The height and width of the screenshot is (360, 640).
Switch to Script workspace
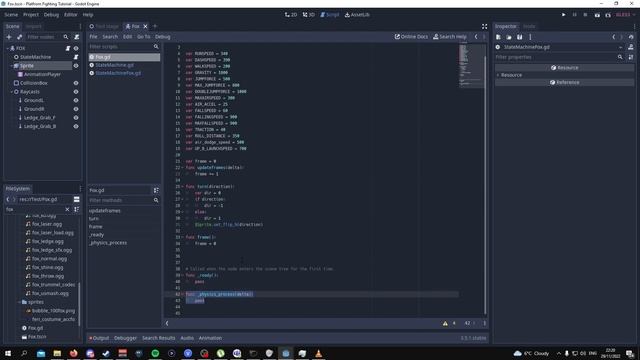coord(330,15)
